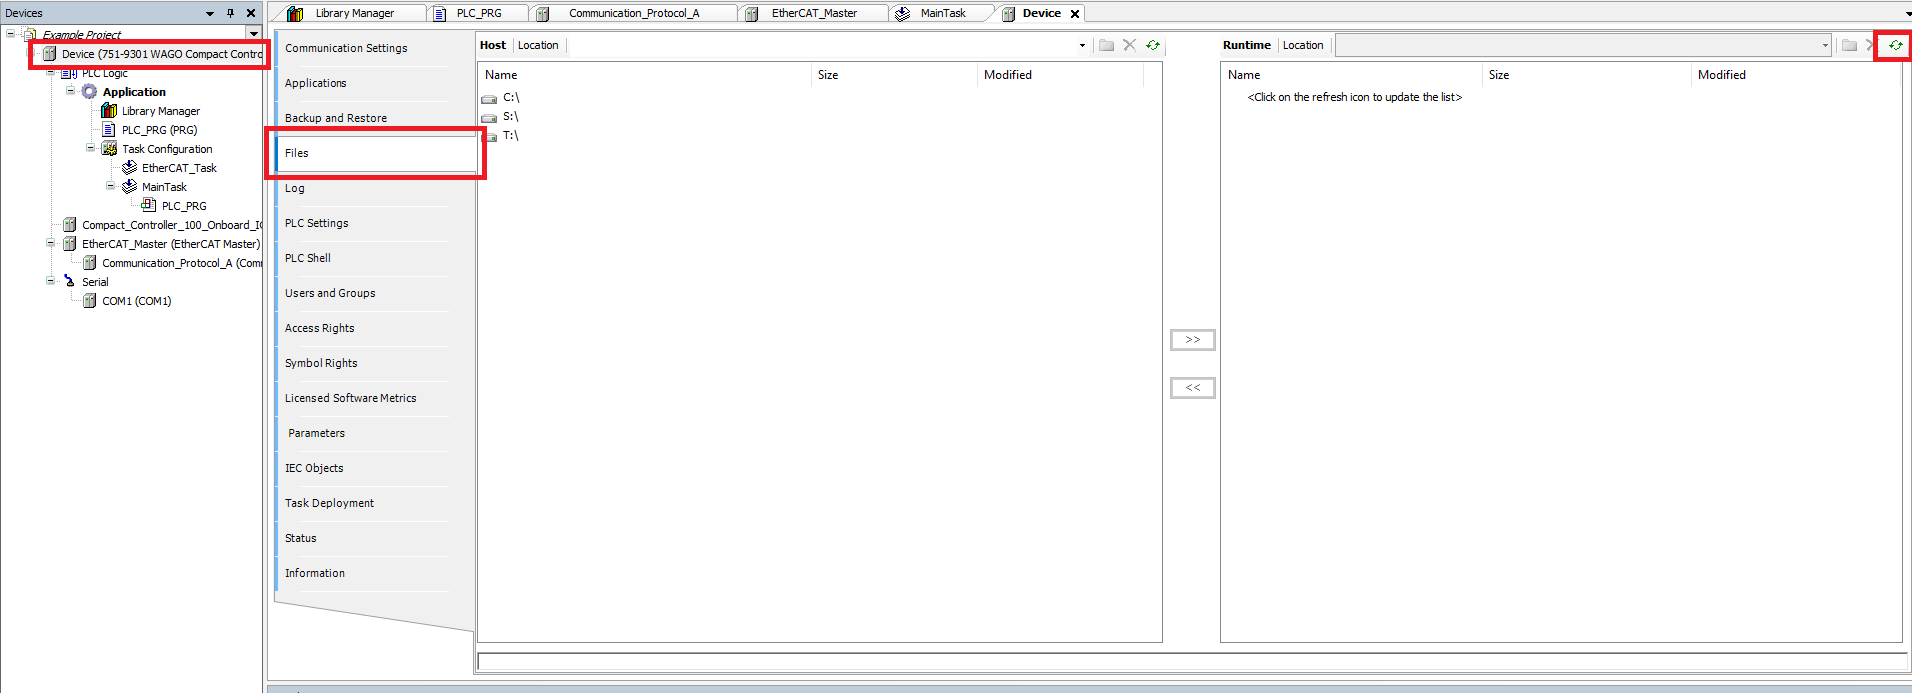
Task: Copy files to host with << button
Action: [x=1192, y=388]
